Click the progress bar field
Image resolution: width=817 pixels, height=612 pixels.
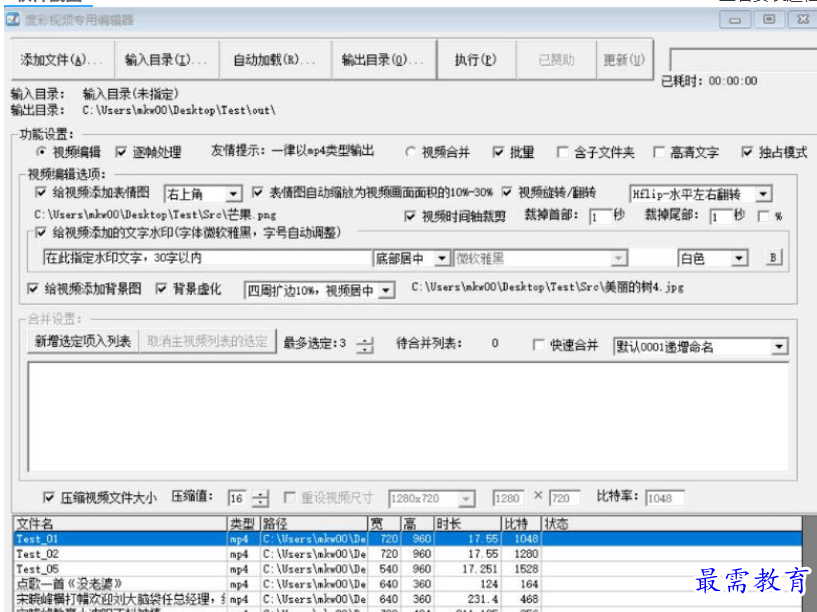(744, 60)
